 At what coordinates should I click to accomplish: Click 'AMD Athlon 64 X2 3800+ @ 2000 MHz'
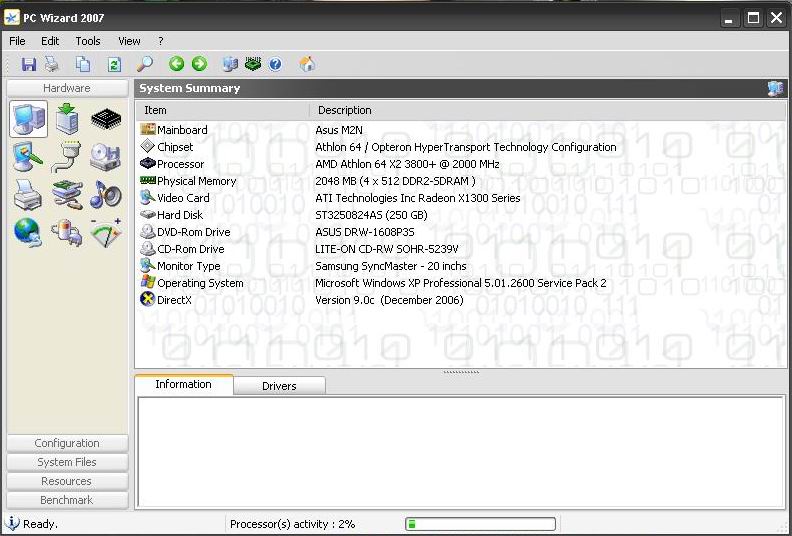pyautogui.click(x=407, y=164)
